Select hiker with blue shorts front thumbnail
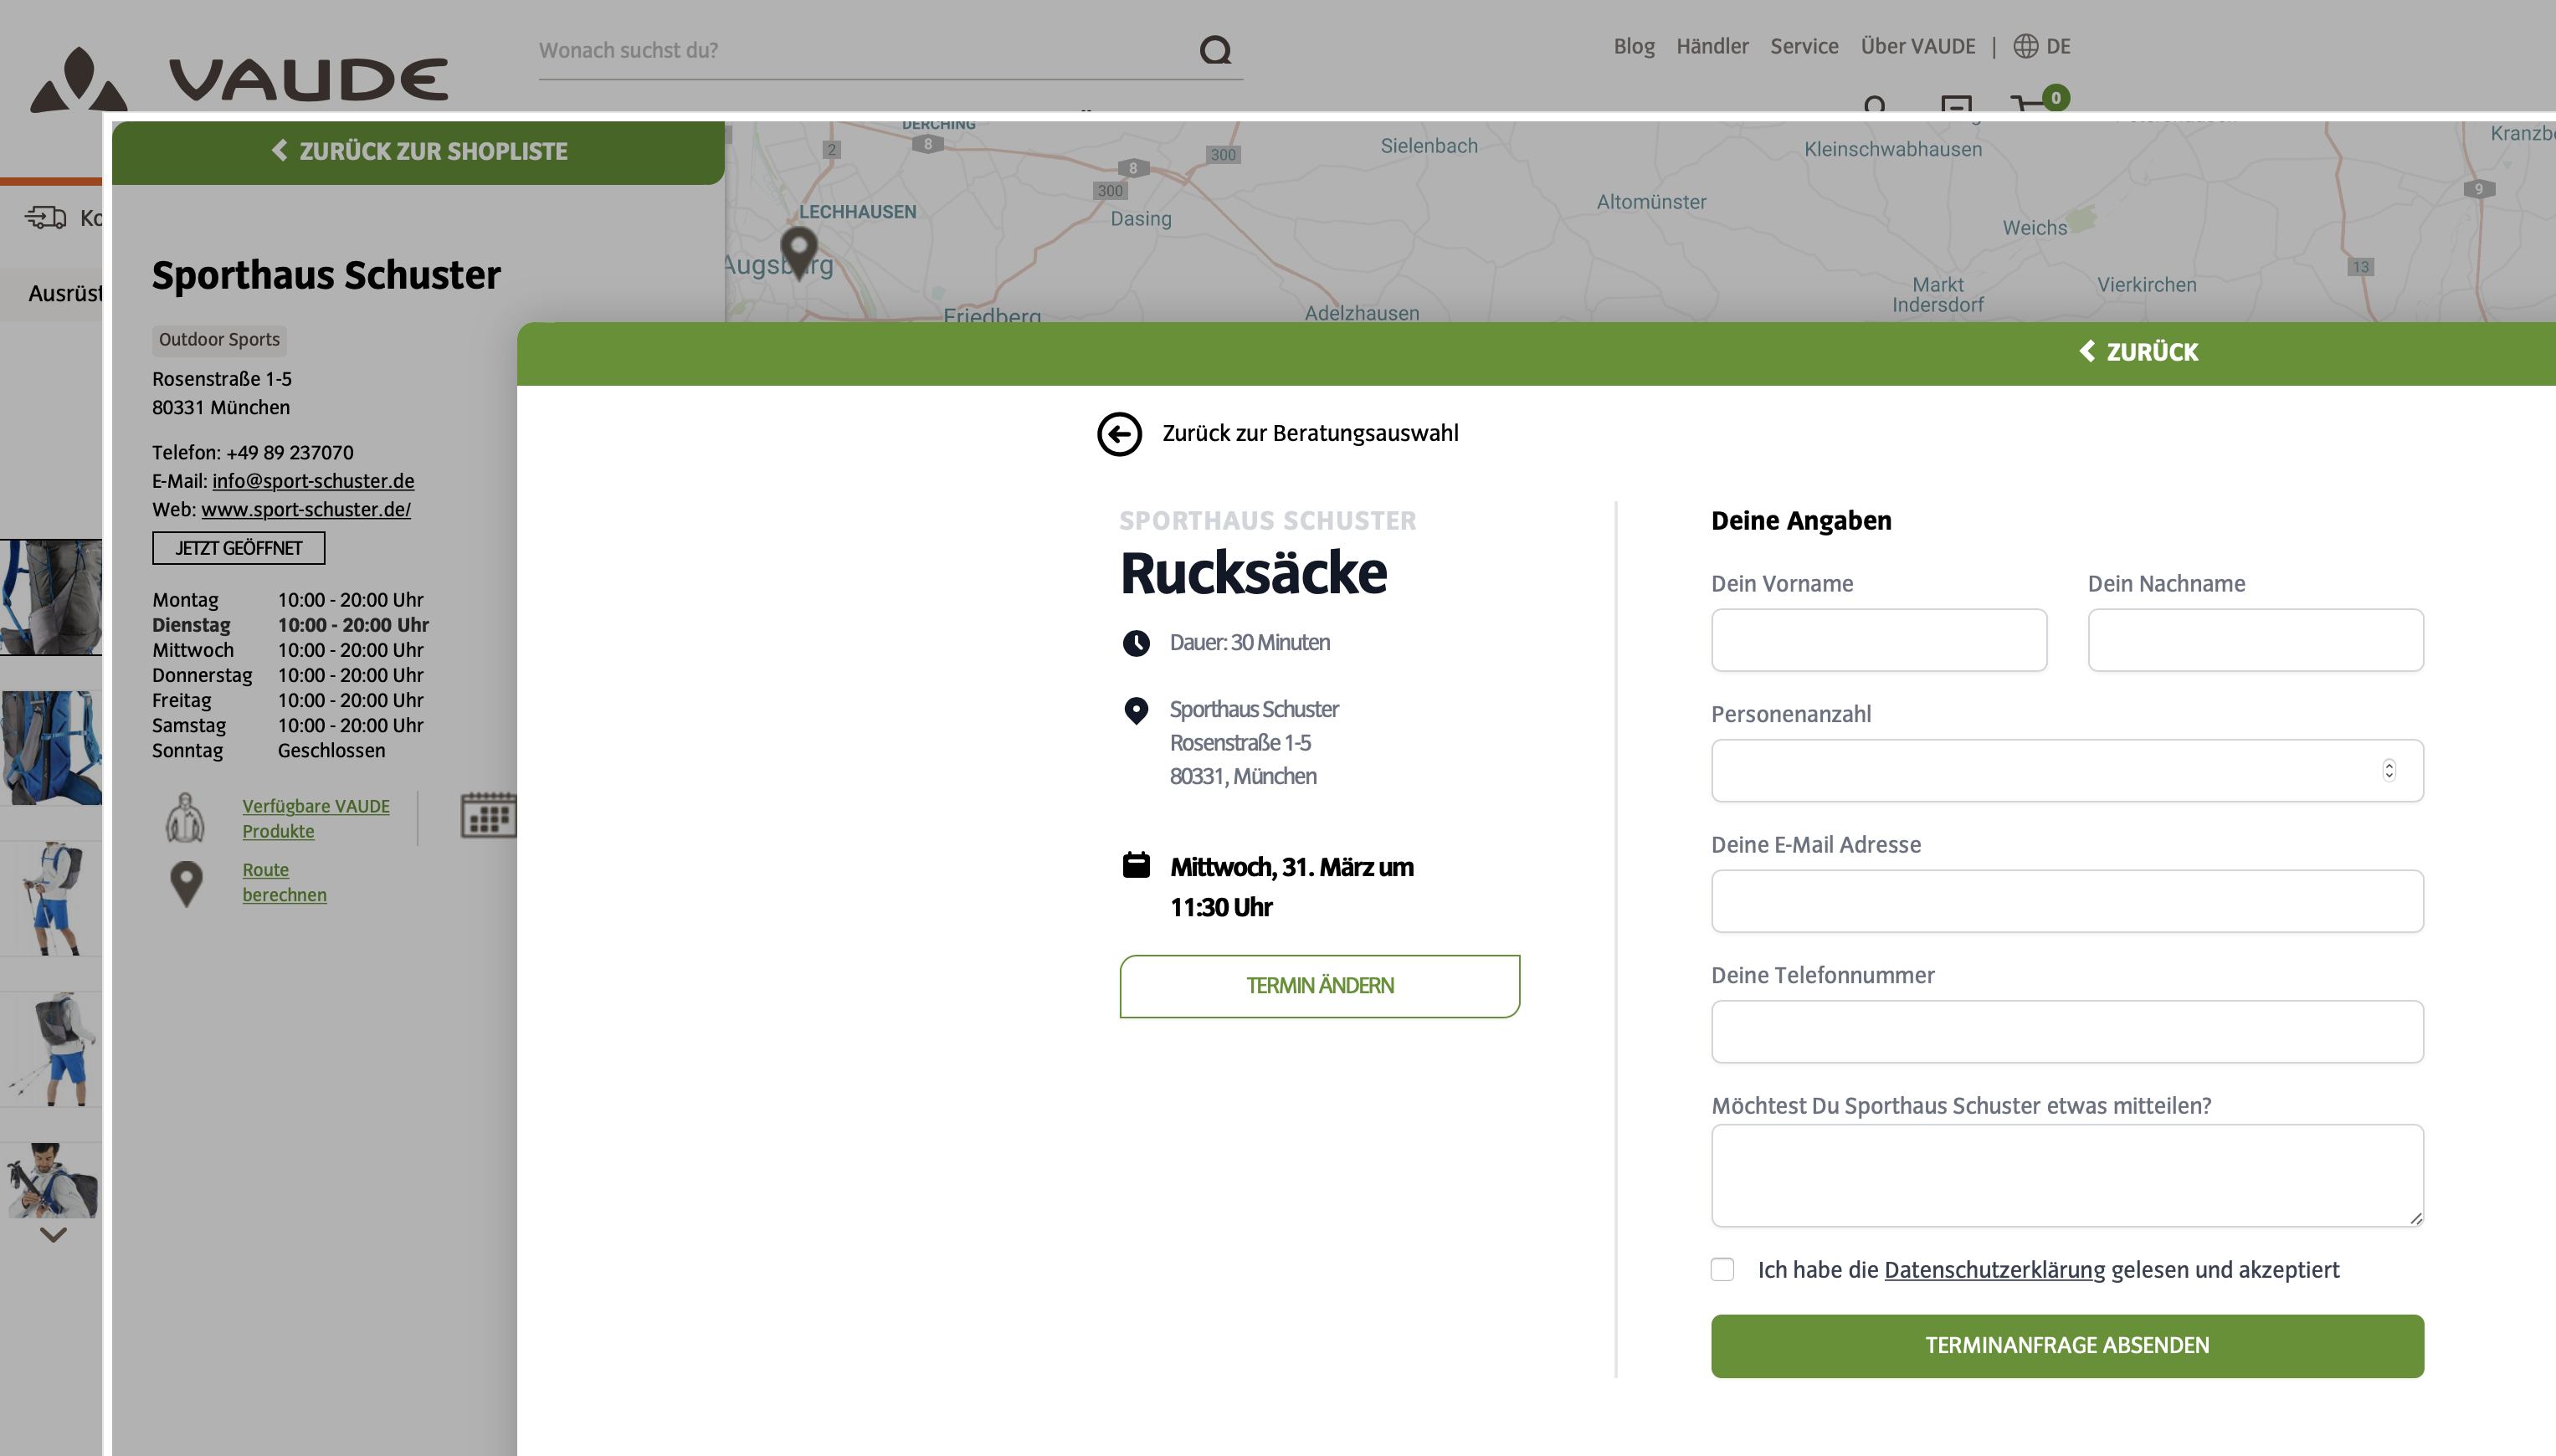The image size is (2556, 1456). (x=51, y=898)
